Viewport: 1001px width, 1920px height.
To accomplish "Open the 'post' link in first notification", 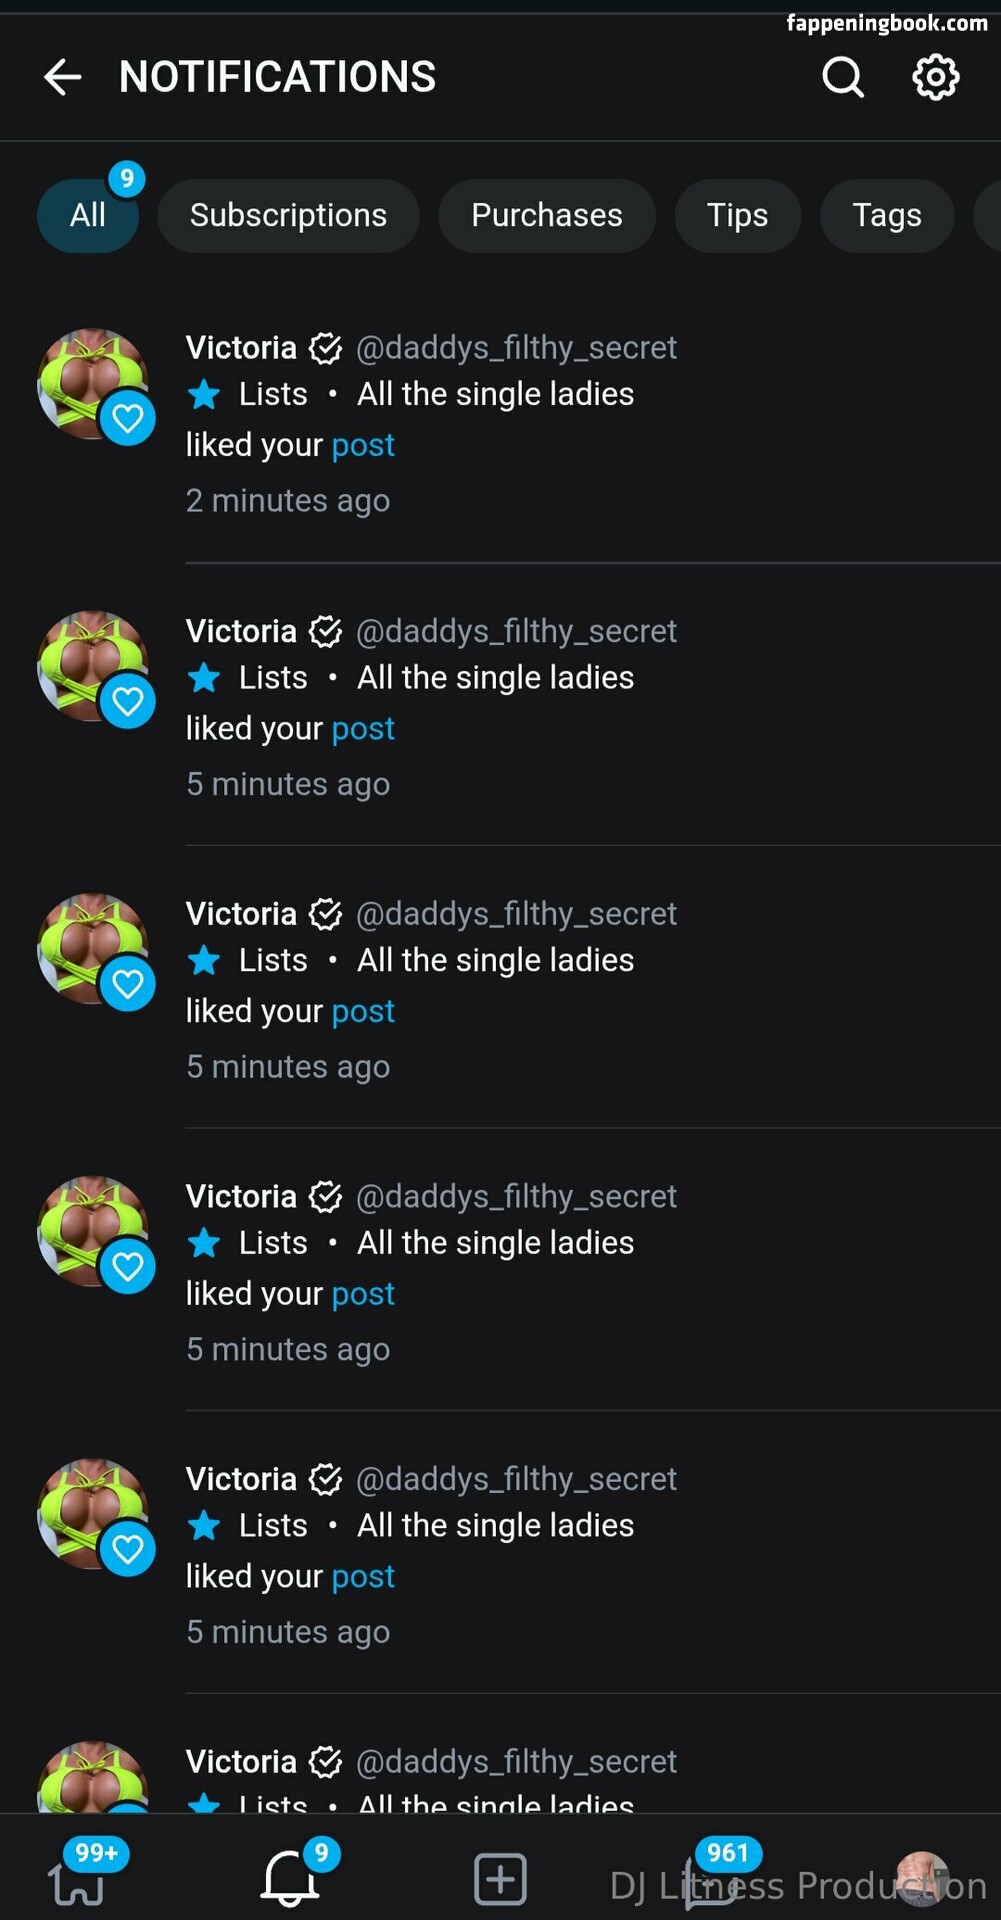I will pos(363,445).
